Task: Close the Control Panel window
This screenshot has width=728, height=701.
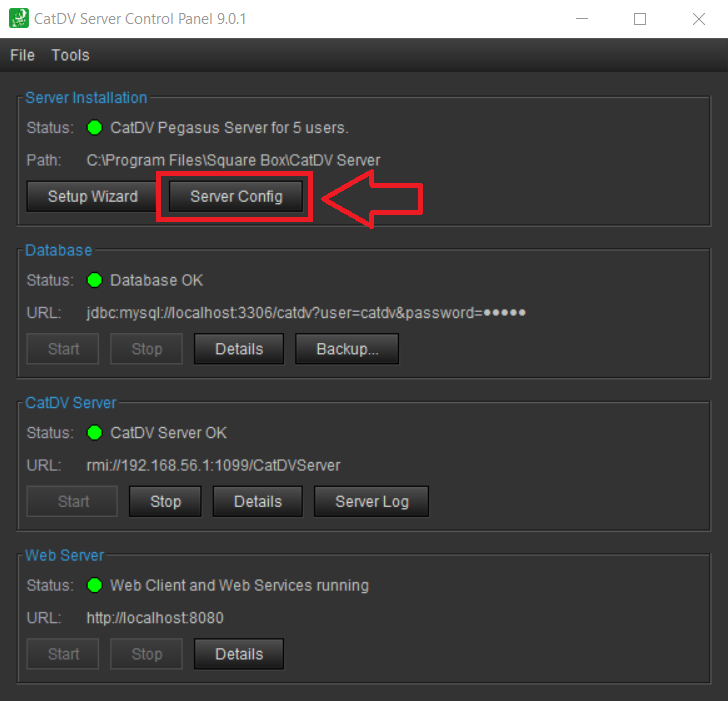Action: 698,19
